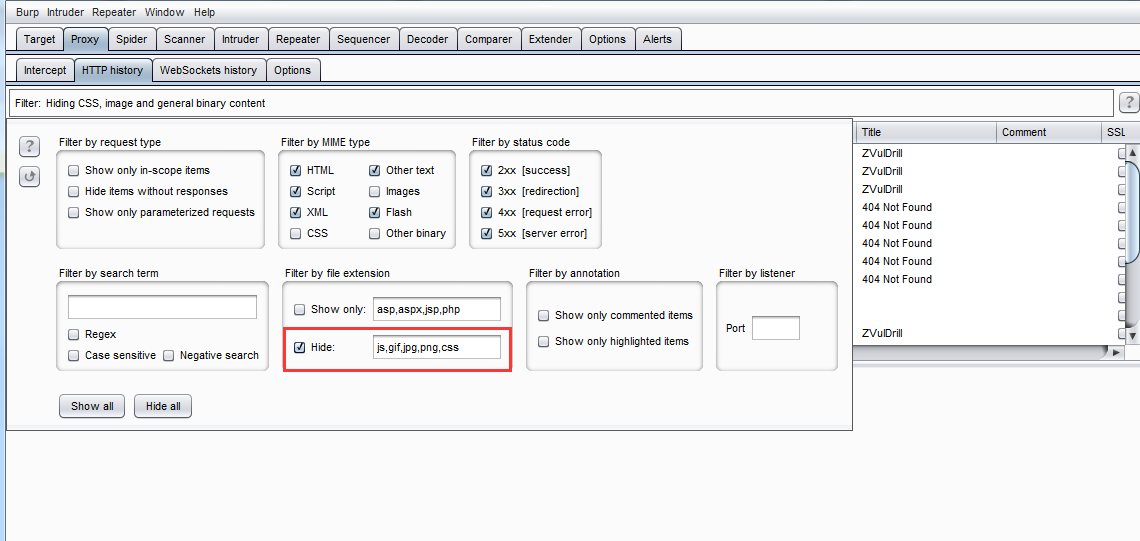
Task: Uncheck the HTML MIME type
Action: pyautogui.click(x=295, y=170)
